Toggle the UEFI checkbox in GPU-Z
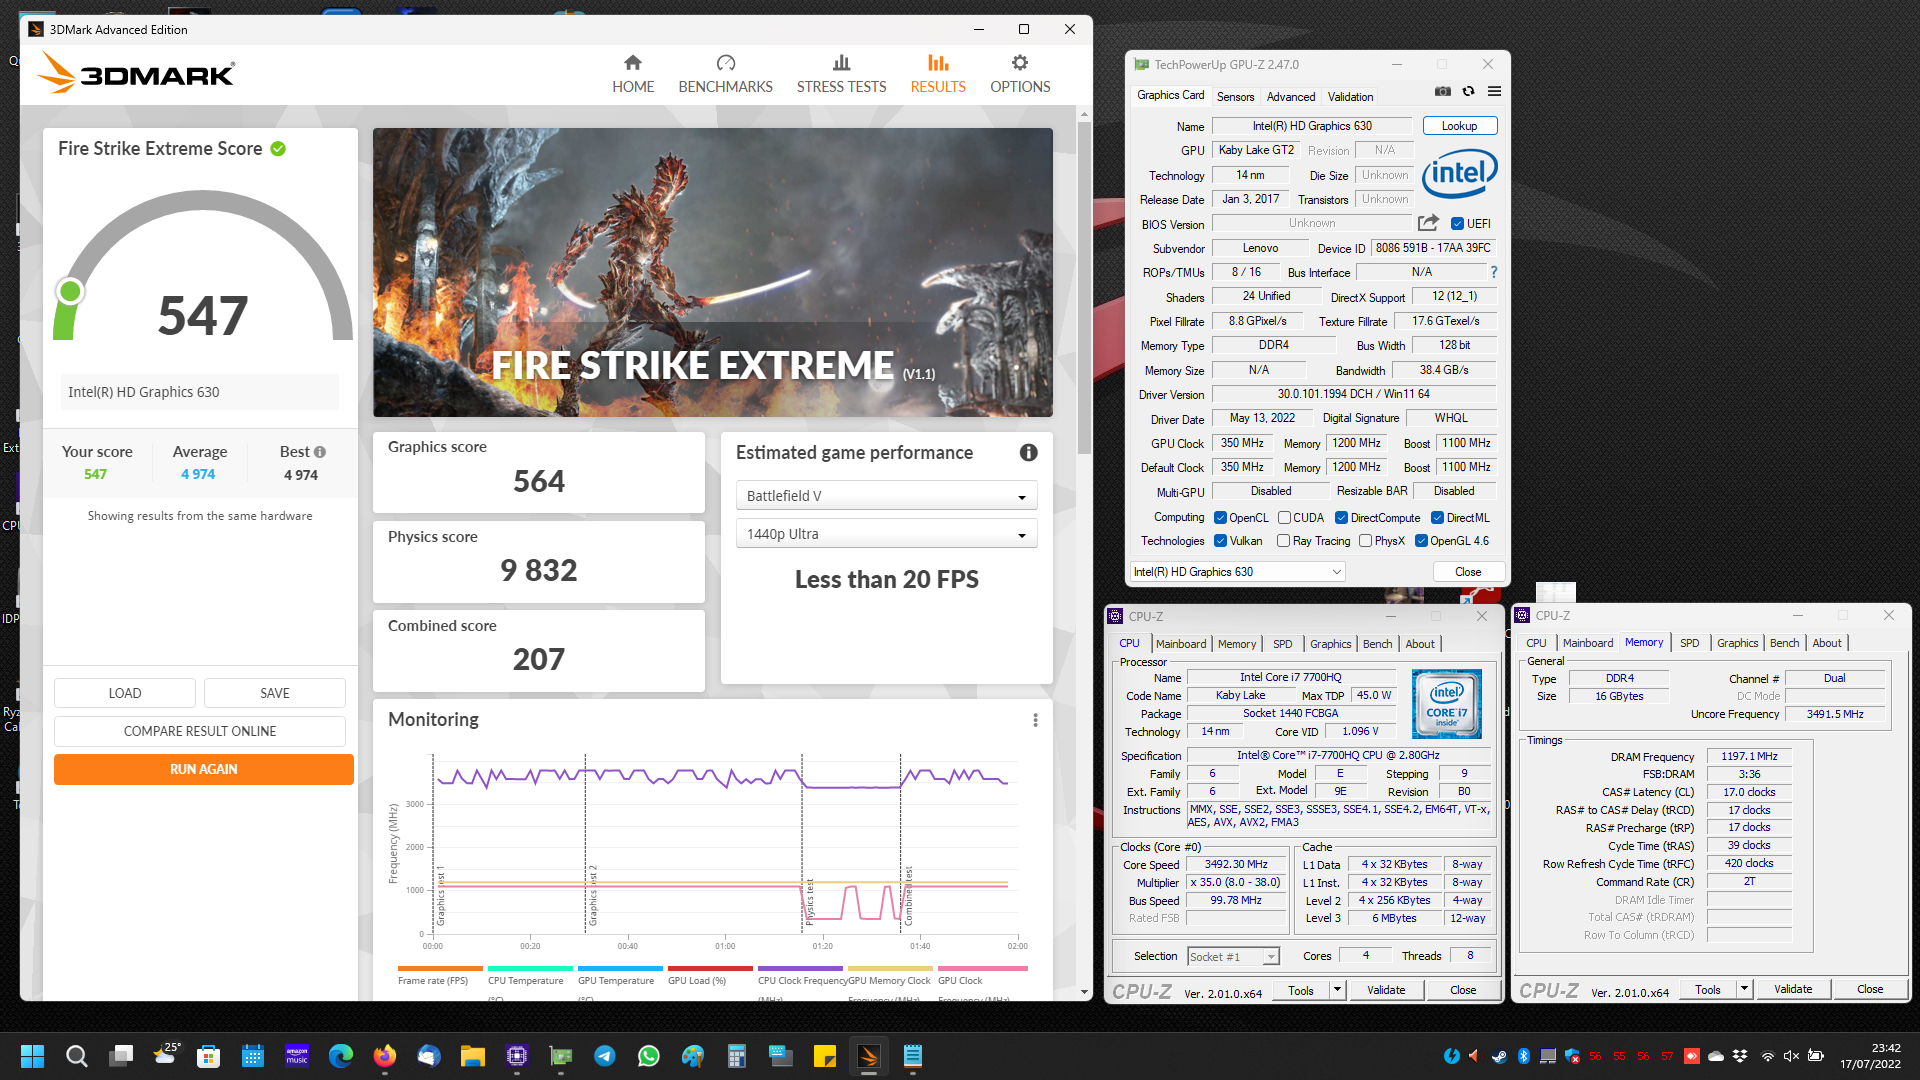 click(x=1457, y=224)
